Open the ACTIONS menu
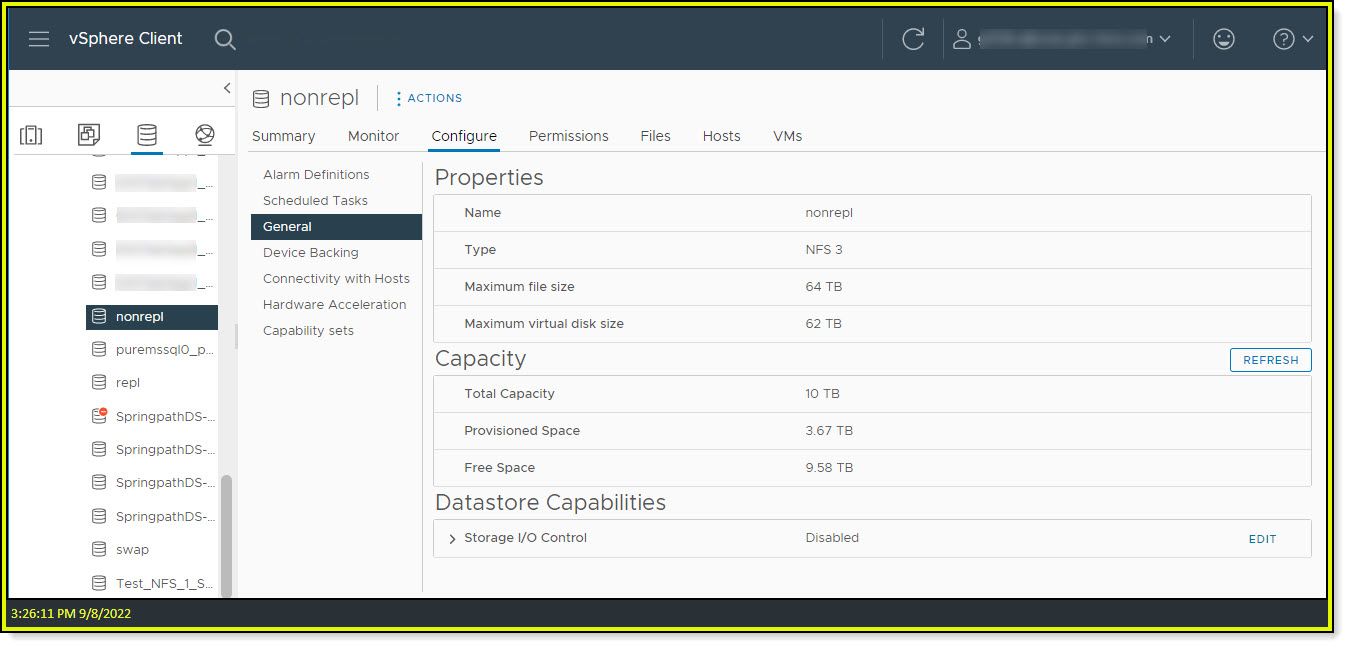Viewport: 1349px width, 648px height. 429,98
